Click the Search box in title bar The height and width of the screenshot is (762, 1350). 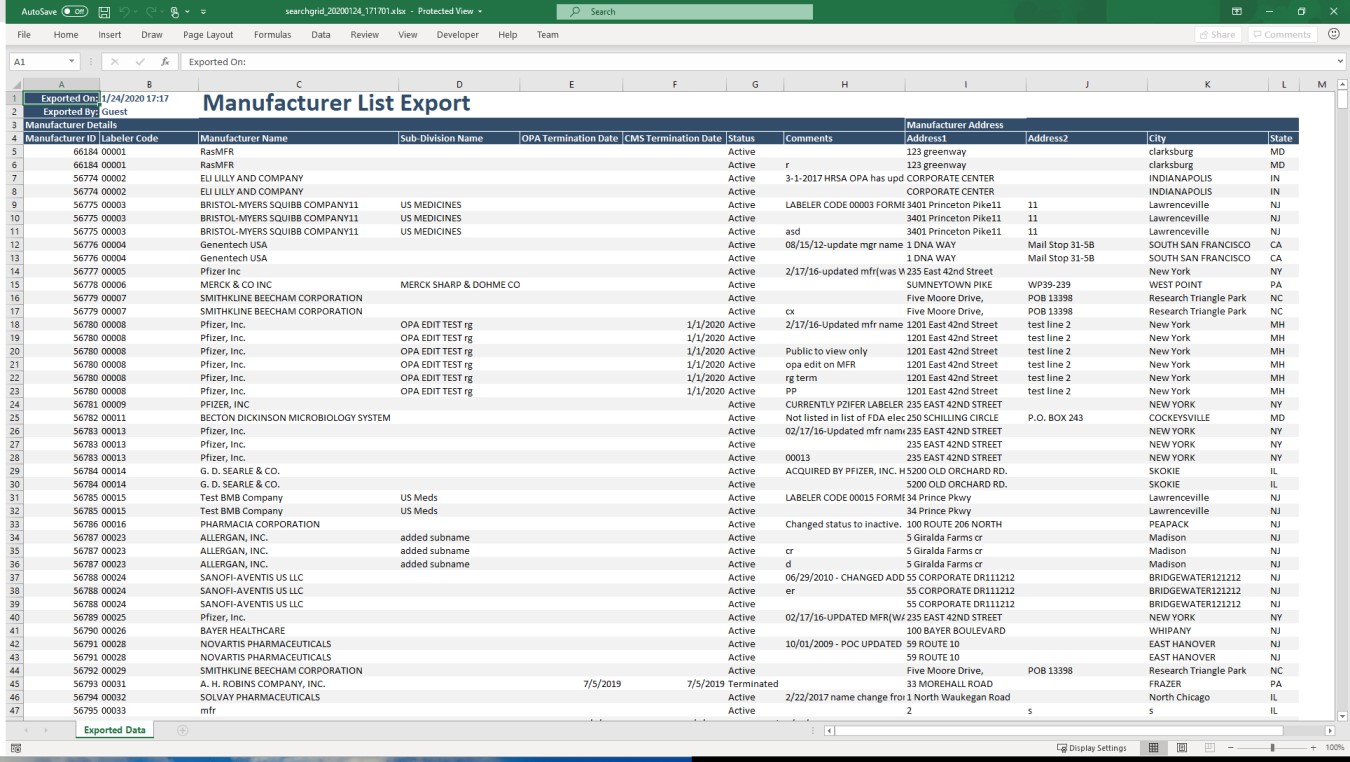pos(685,11)
